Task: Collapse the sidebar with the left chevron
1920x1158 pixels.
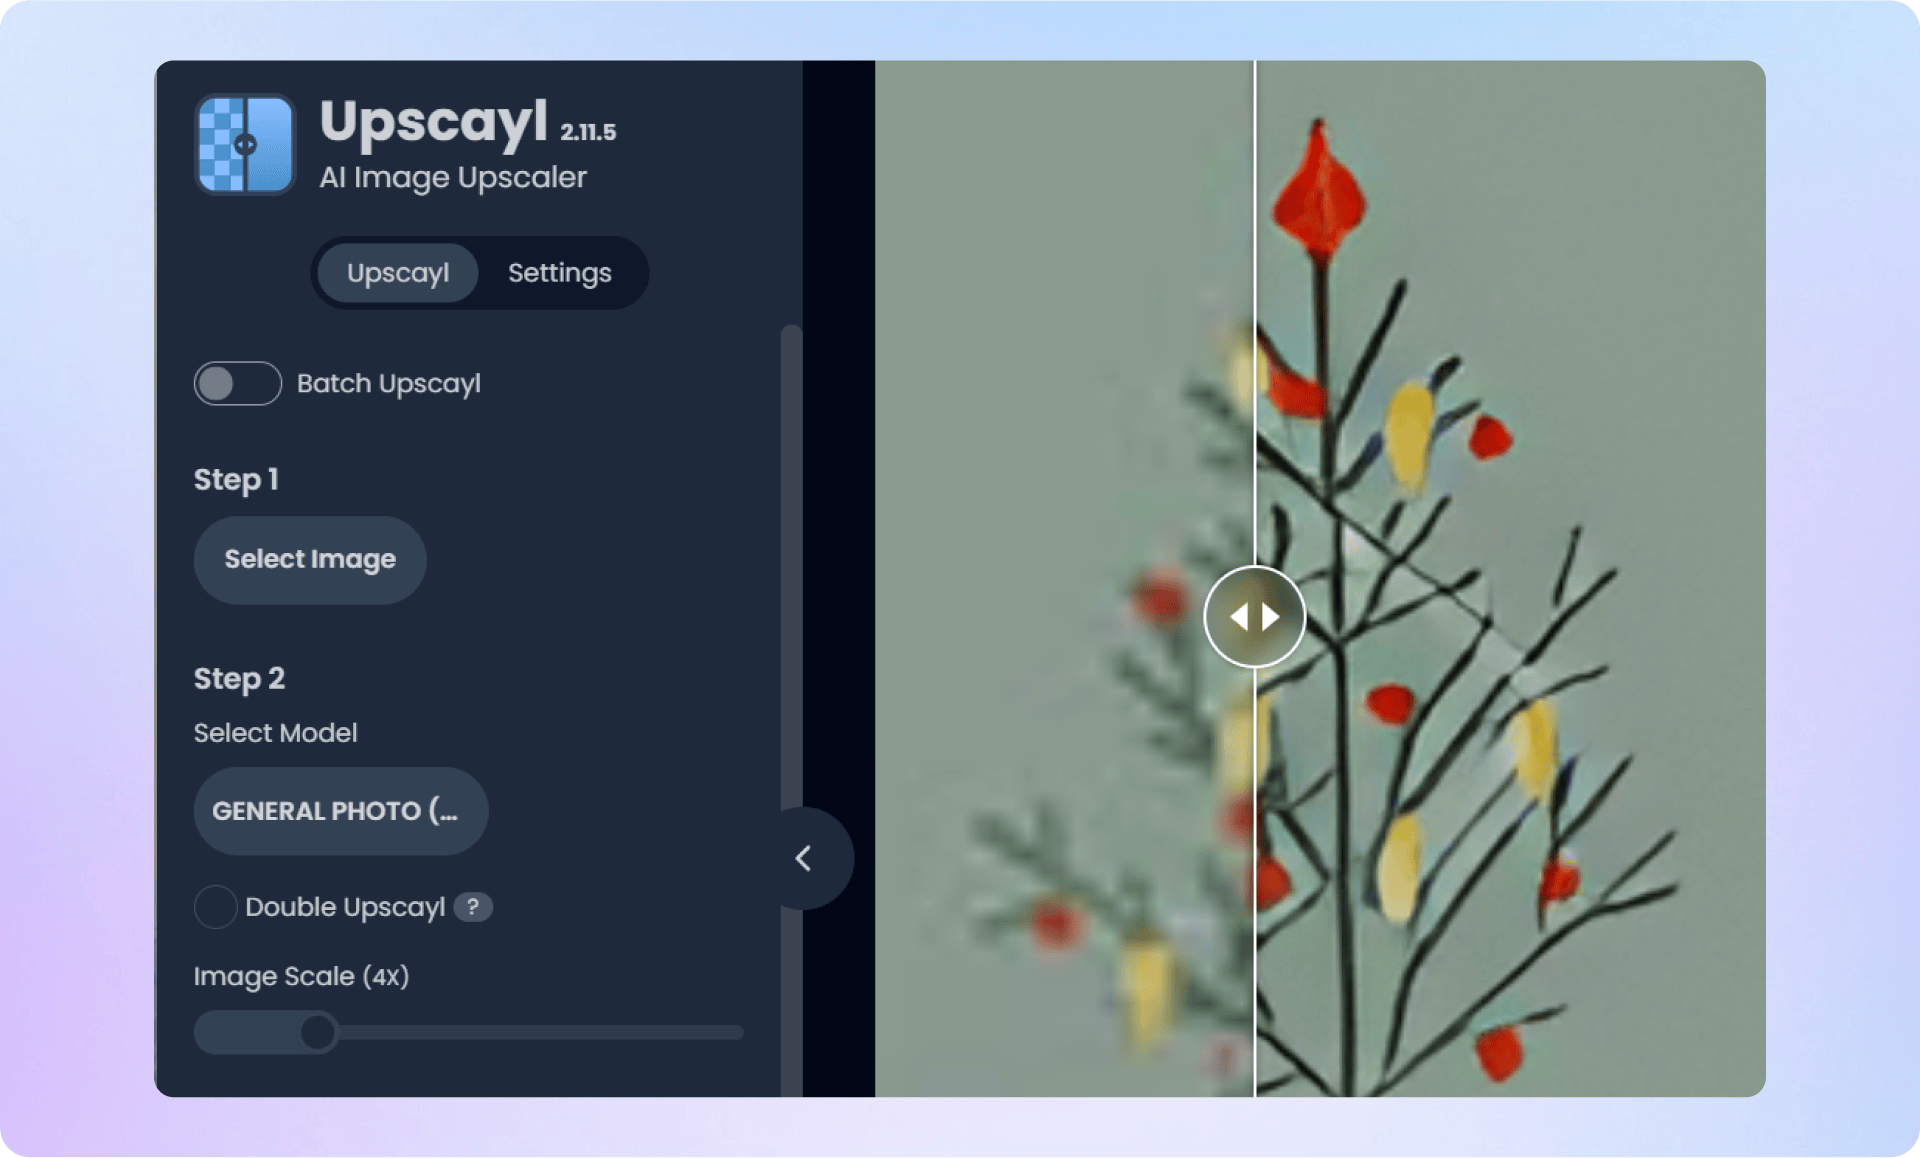Action: tap(804, 858)
